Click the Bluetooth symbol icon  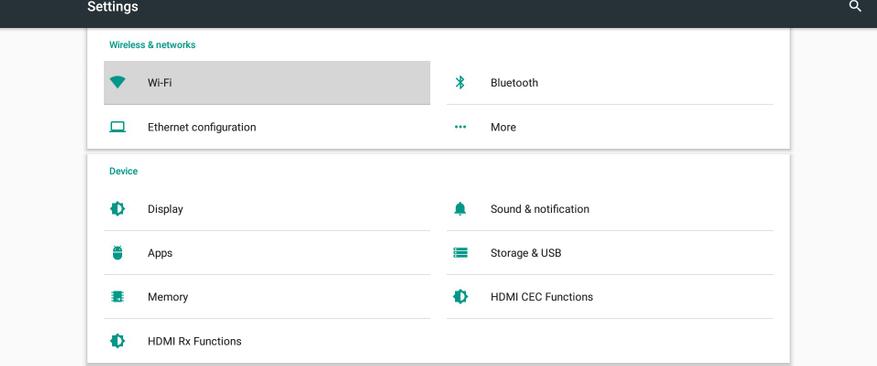click(x=460, y=83)
